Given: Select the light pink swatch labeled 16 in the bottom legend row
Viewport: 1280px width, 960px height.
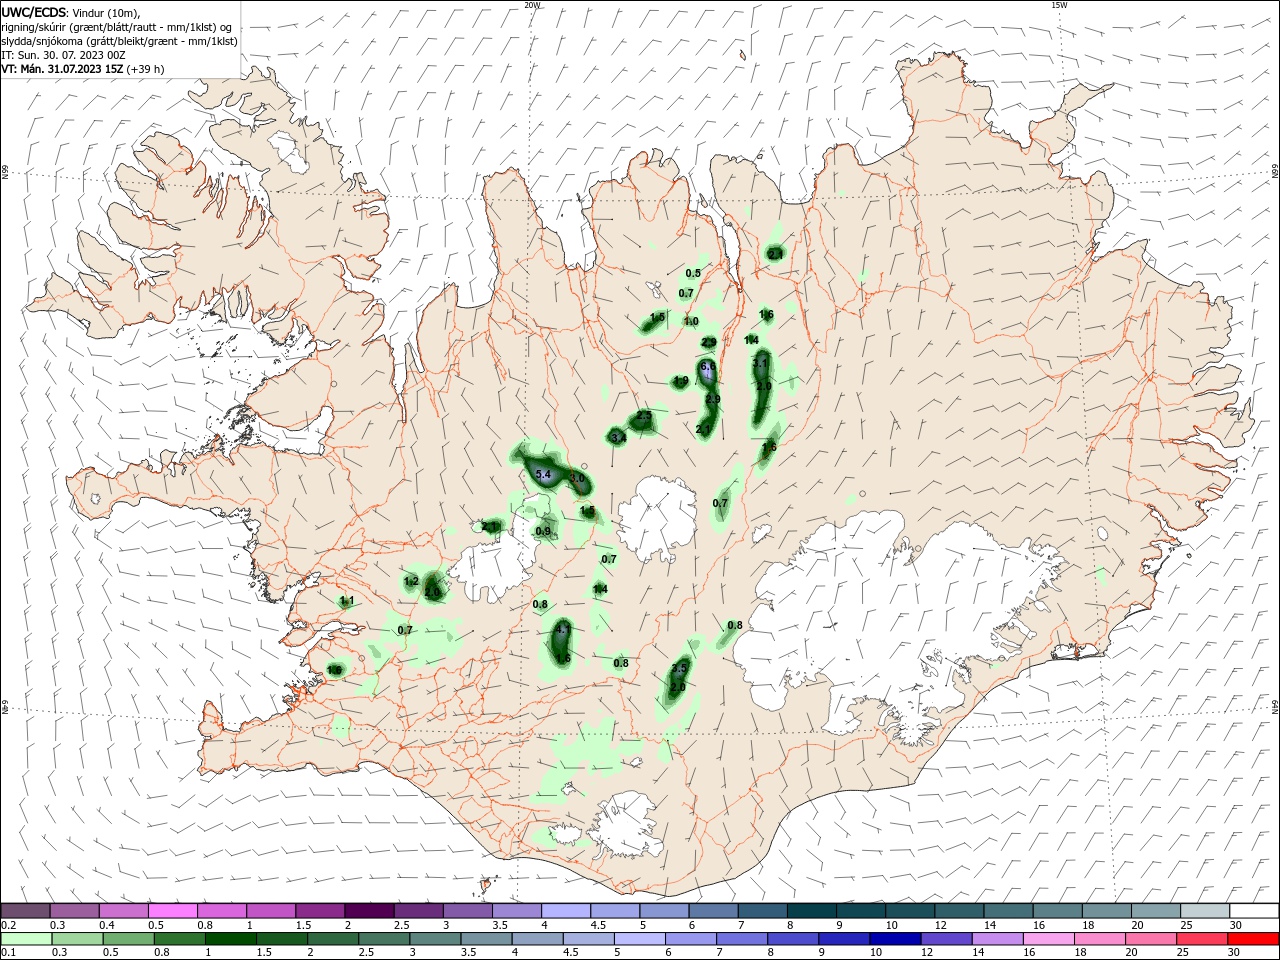Looking at the screenshot, I should 1049,939.
